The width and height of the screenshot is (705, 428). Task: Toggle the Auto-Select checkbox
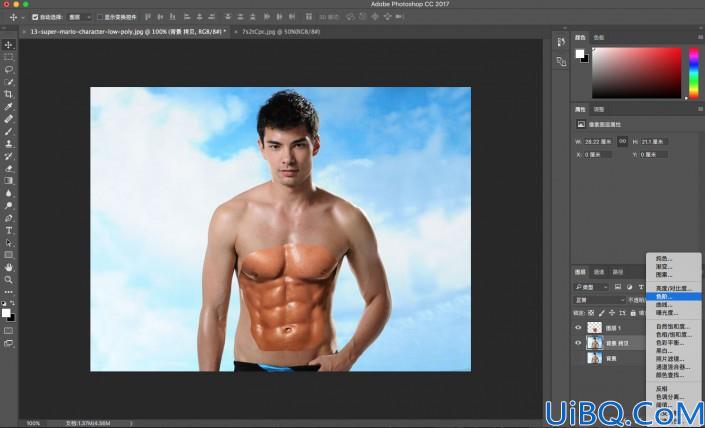[35, 17]
